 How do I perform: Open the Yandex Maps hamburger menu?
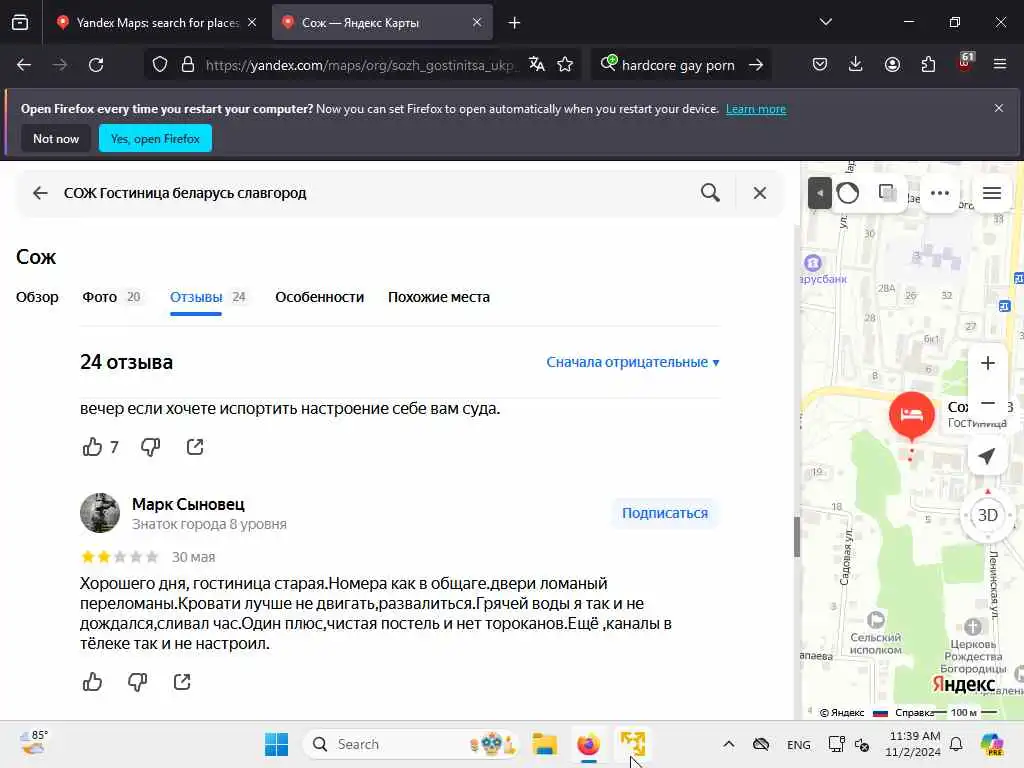pos(992,193)
